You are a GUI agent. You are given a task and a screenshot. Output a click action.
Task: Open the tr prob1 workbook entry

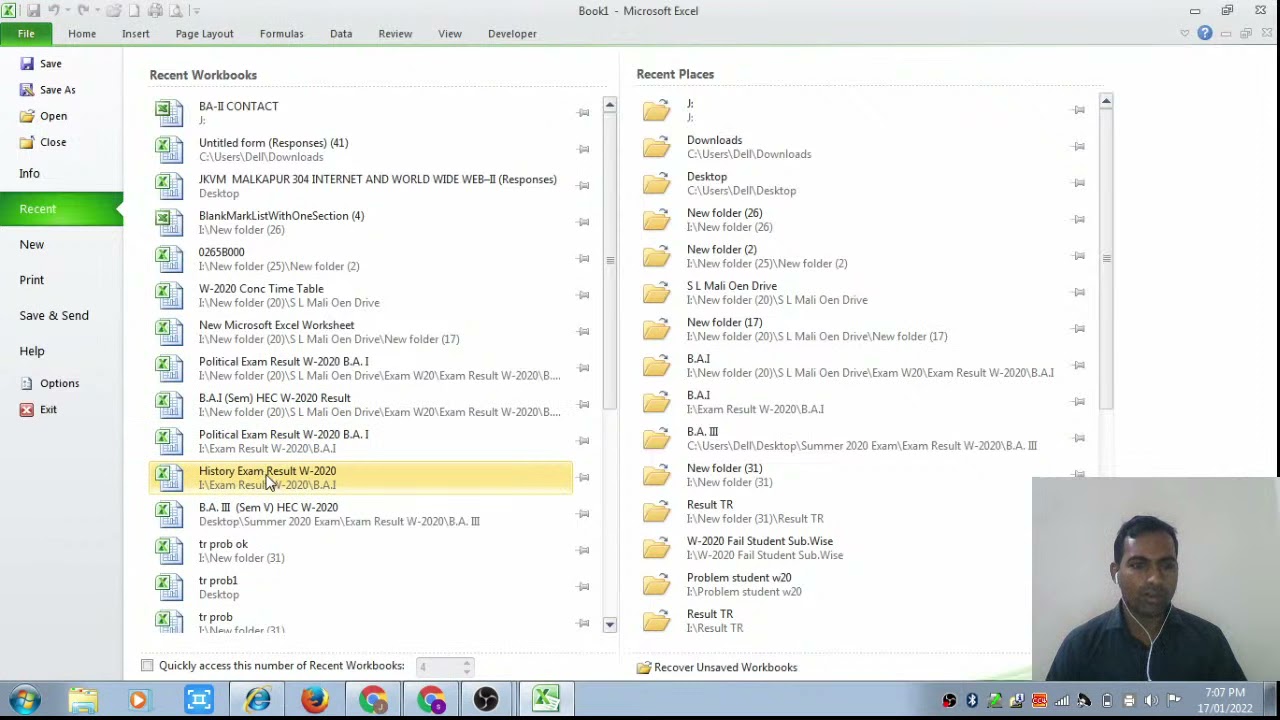(361, 587)
